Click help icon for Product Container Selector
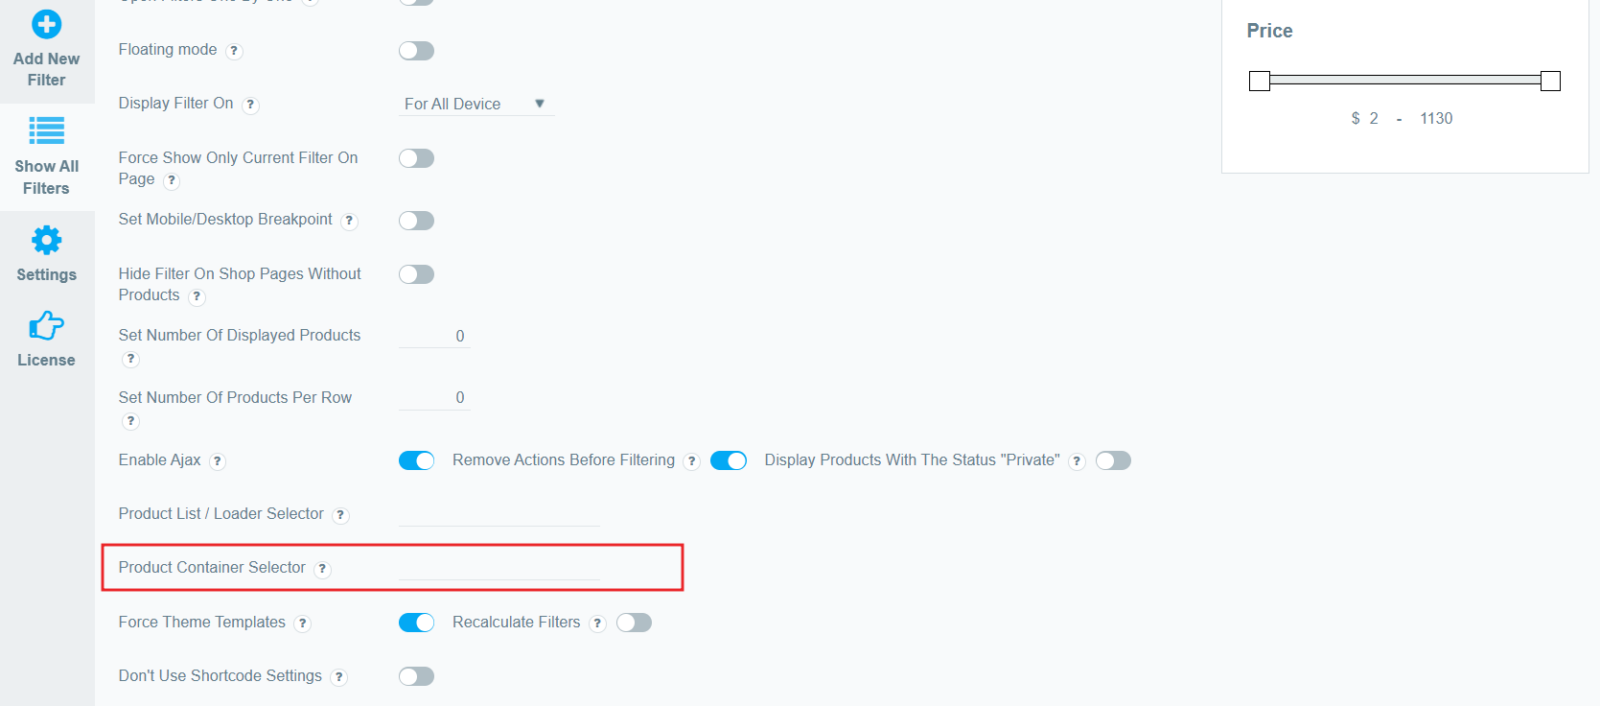The height and width of the screenshot is (706, 1600). [322, 569]
